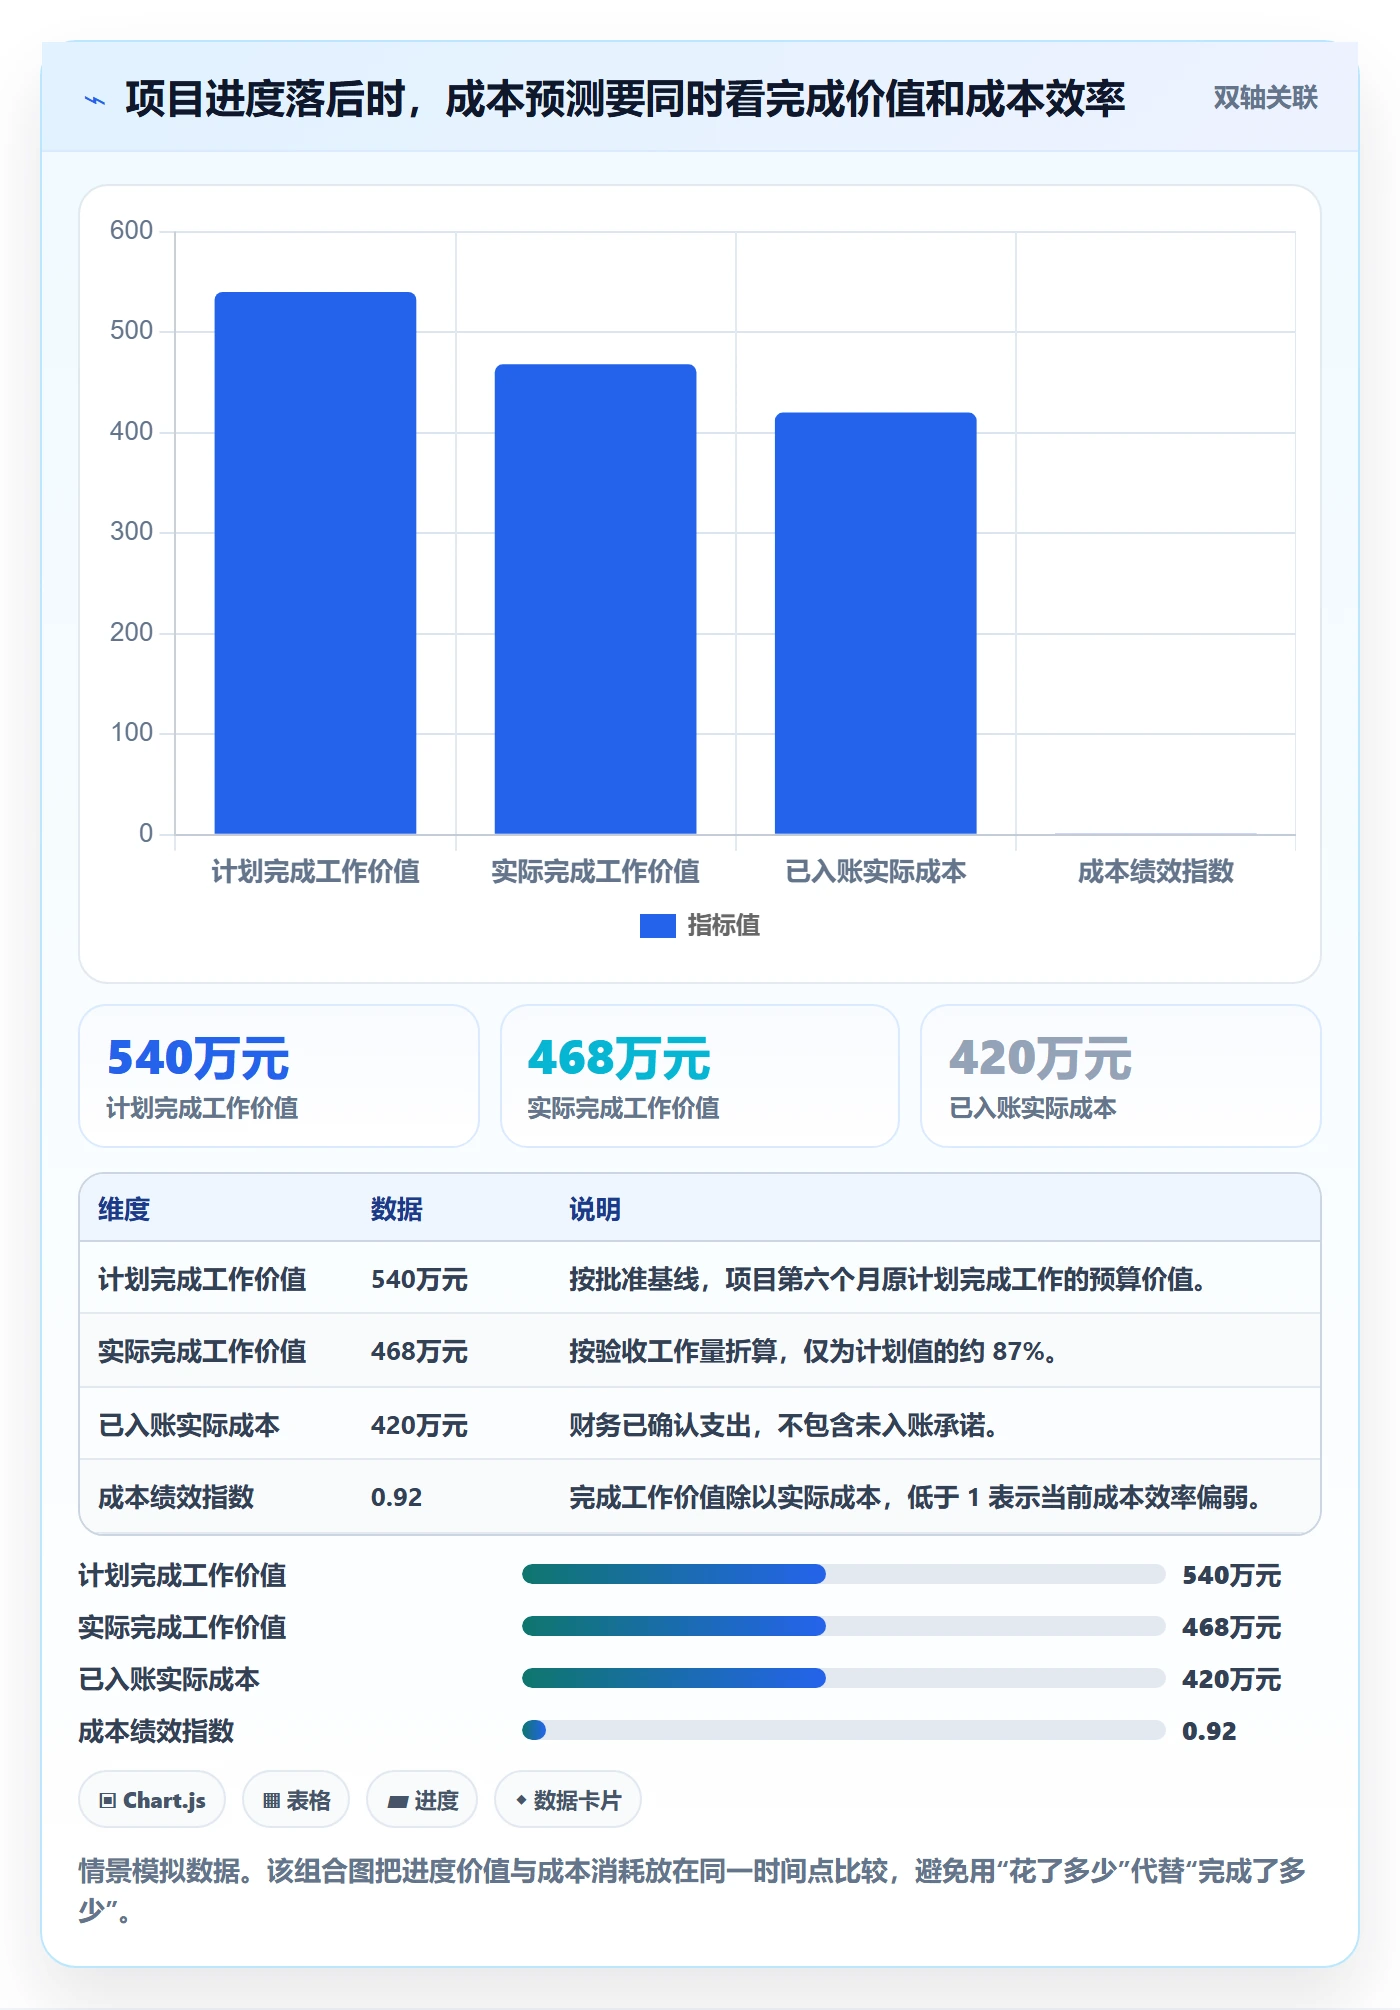Open the 540万元 data card

click(x=279, y=1076)
